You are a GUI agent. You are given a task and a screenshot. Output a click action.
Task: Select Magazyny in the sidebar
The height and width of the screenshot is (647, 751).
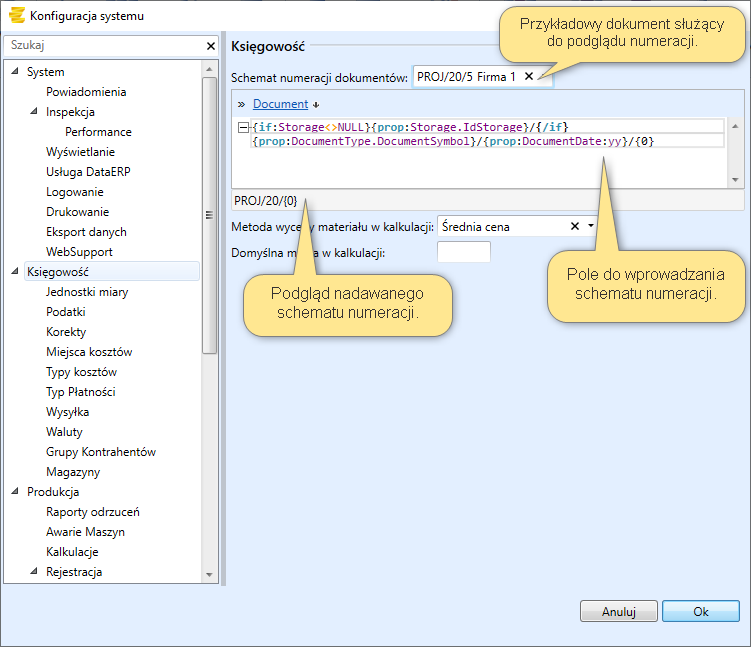point(72,472)
